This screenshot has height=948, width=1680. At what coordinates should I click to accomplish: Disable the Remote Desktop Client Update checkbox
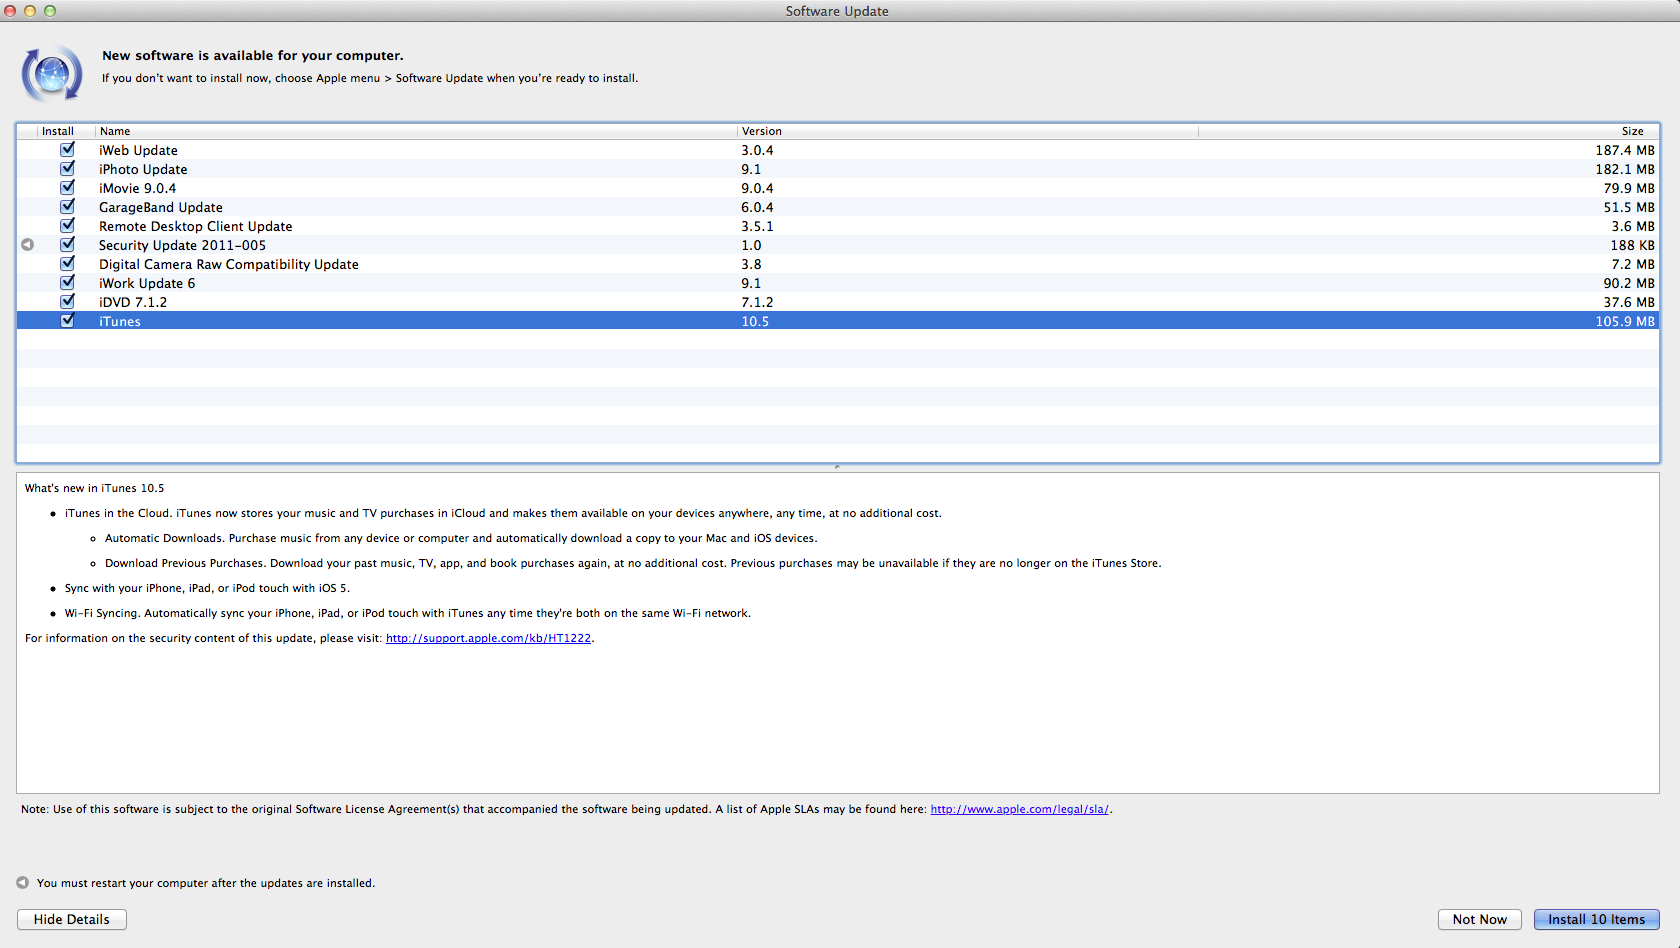[x=67, y=226]
